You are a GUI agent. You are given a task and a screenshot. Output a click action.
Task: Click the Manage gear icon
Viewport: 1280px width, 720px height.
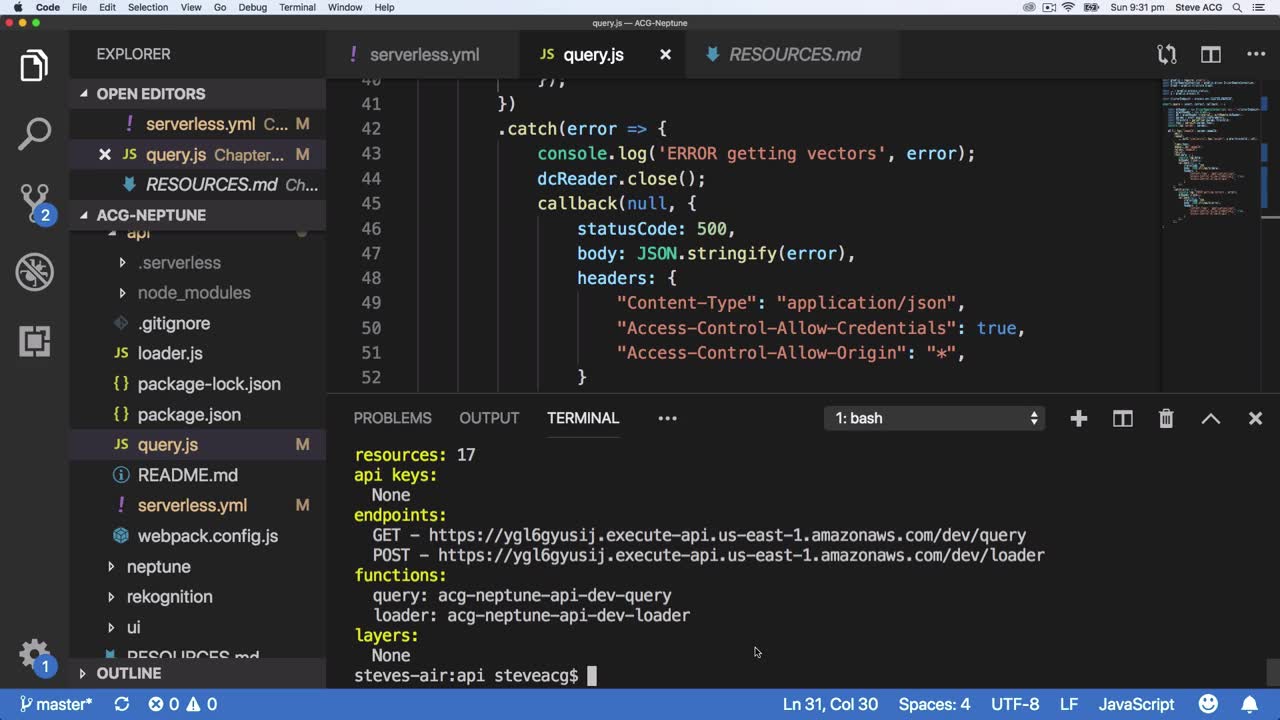tap(34, 655)
